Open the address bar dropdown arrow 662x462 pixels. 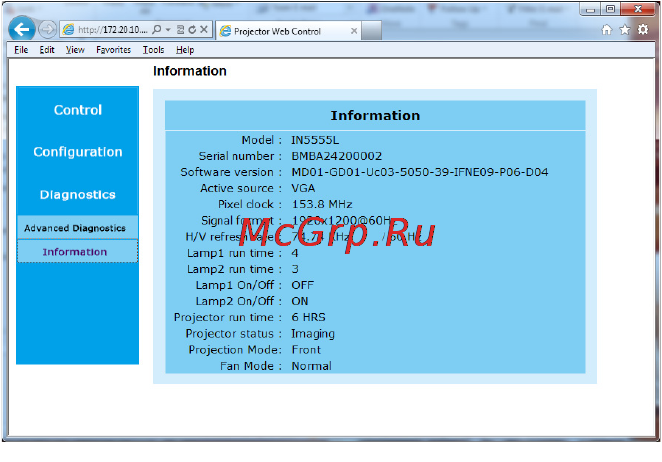tap(168, 30)
